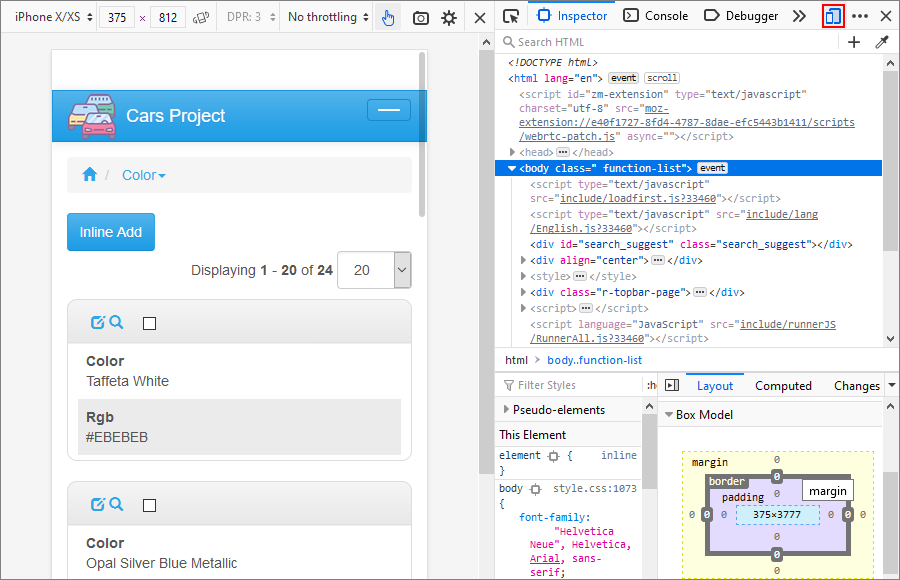Check the checkbox for Opal Silver Blue Metallic

151,505
